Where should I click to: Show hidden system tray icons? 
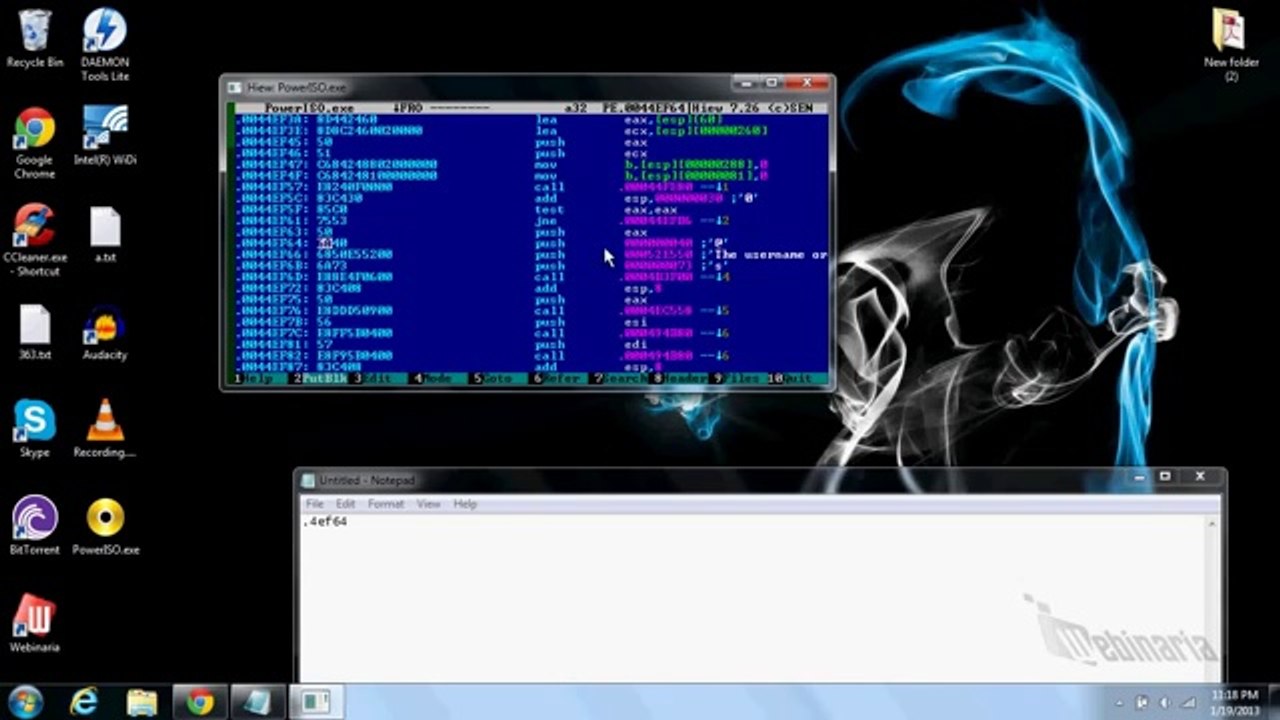click(x=1119, y=703)
